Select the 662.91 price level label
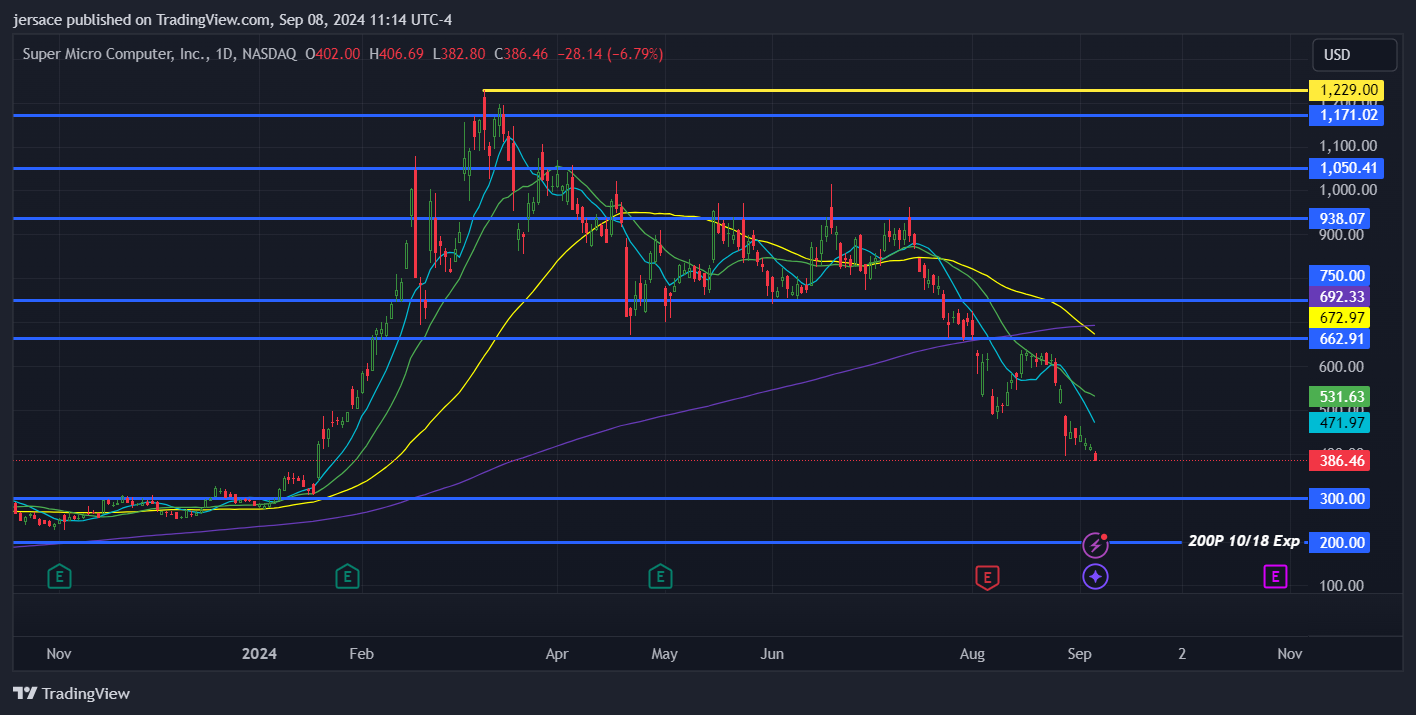The height and width of the screenshot is (715, 1416). point(1340,339)
